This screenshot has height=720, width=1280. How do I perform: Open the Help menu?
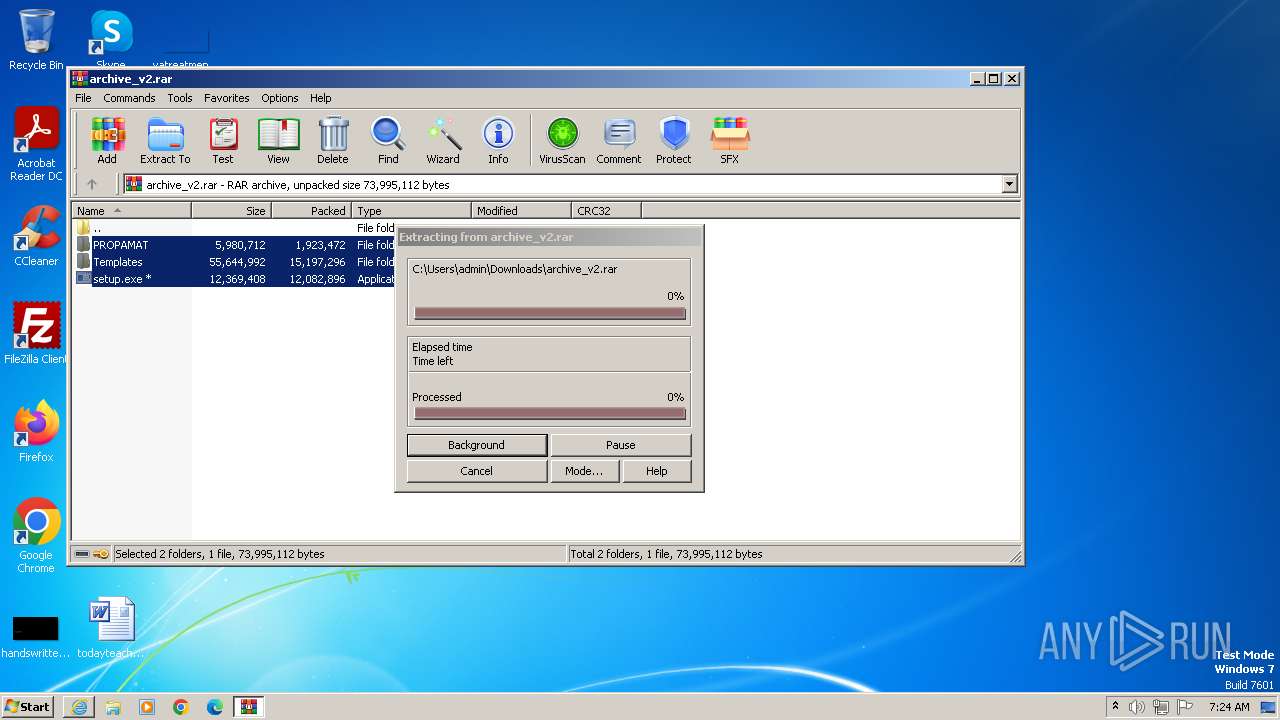[320, 98]
